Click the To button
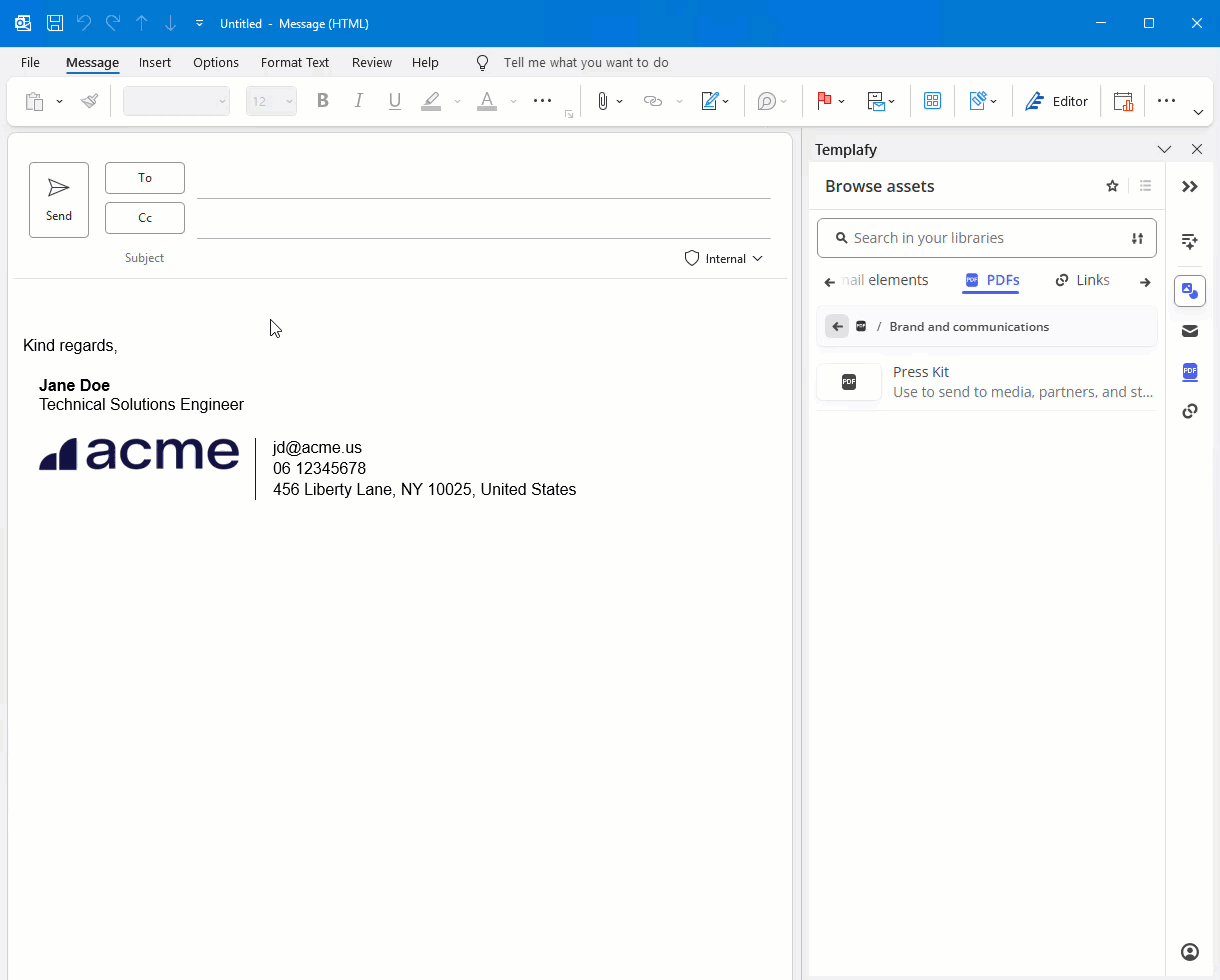This screenshot has height=980, width=1220. (145, 178)
